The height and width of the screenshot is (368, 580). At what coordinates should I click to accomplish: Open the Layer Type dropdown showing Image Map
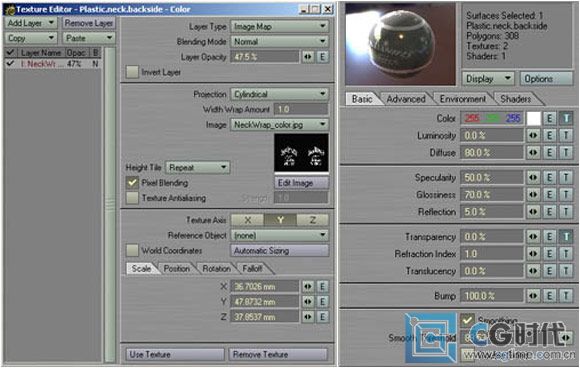279,27
